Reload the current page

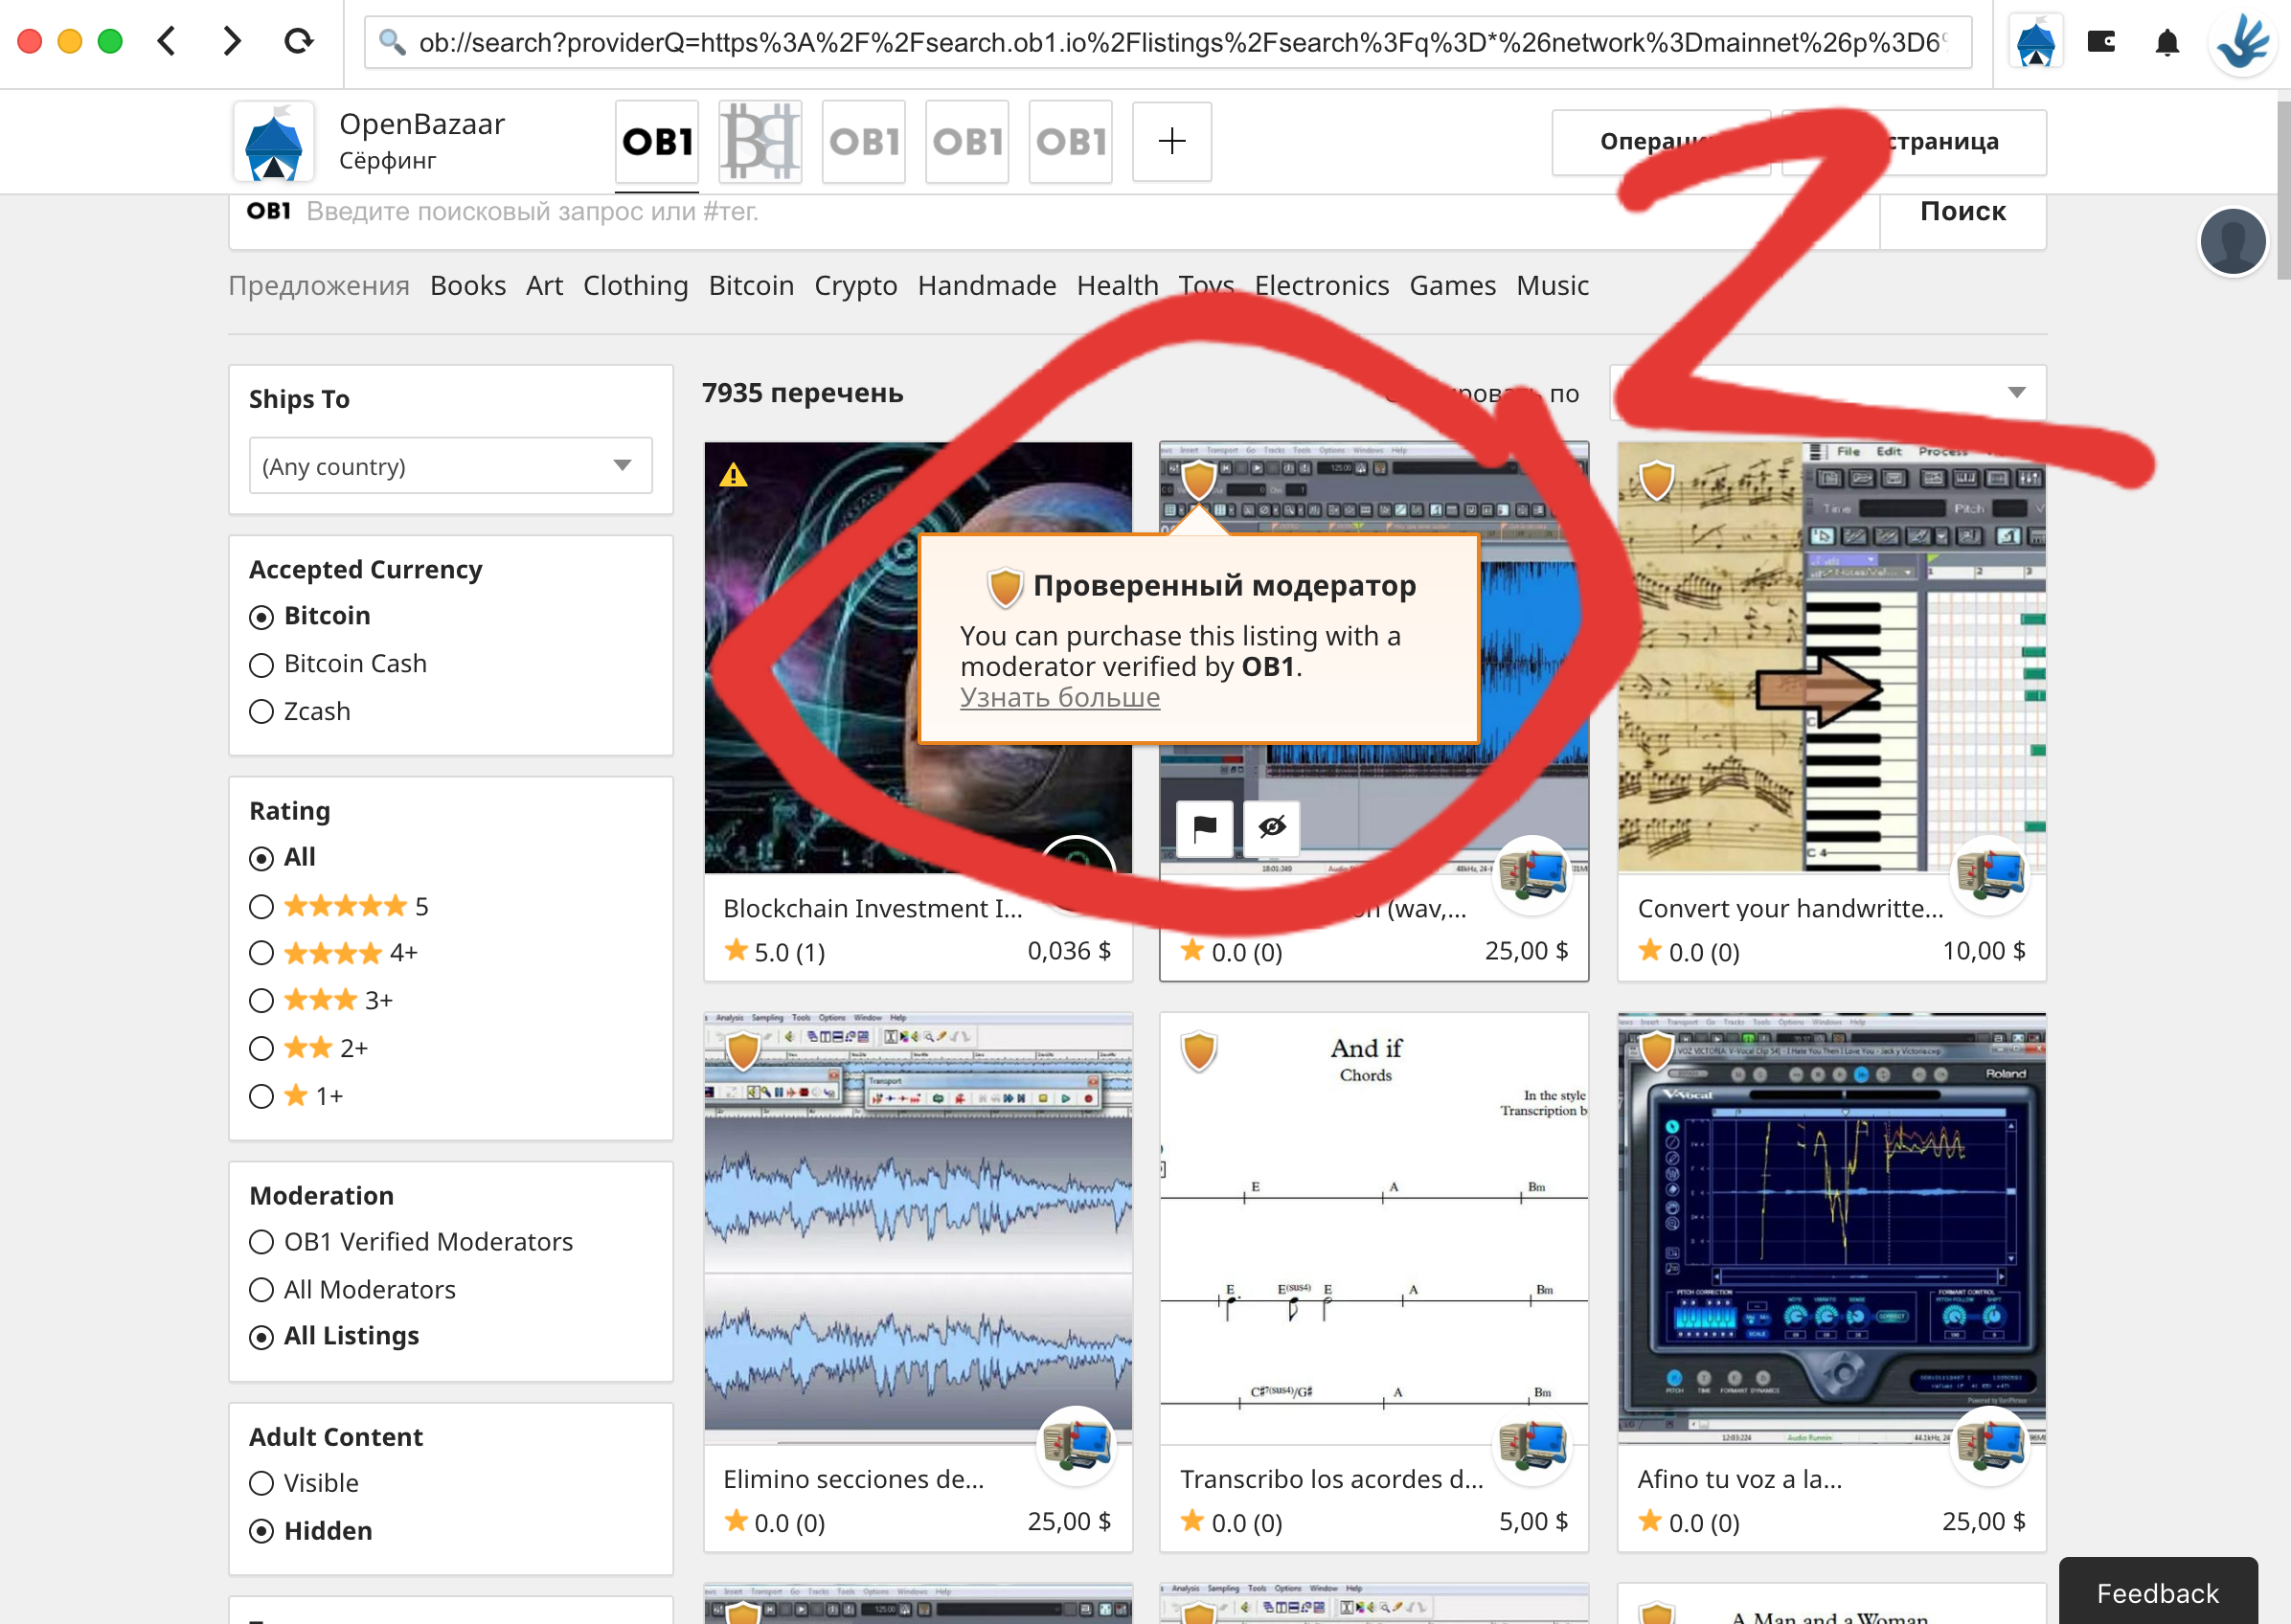(298, 41)
